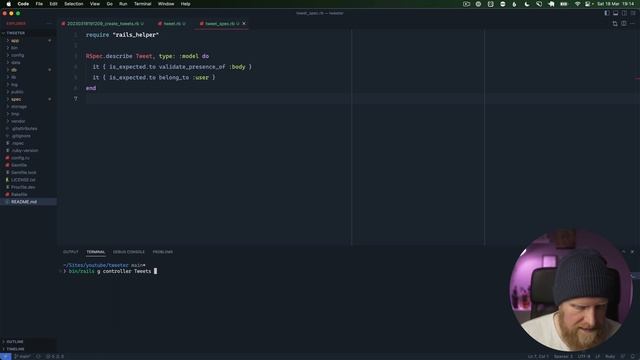
Task: Open the DEBUG CONSOLE panel tab
Action: [129, 252]
